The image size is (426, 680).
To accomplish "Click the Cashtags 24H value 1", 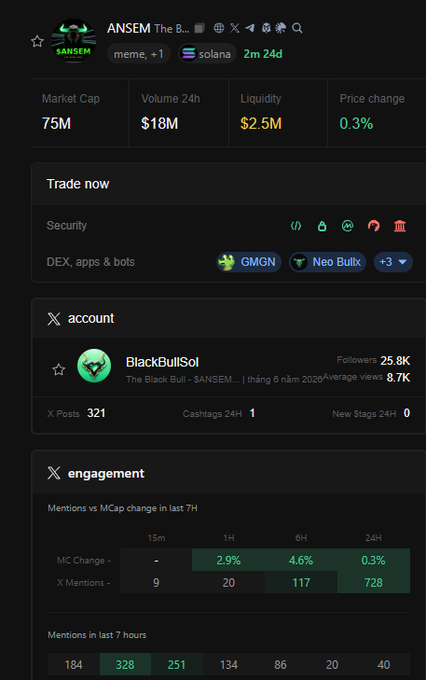I will pos(252,413).
